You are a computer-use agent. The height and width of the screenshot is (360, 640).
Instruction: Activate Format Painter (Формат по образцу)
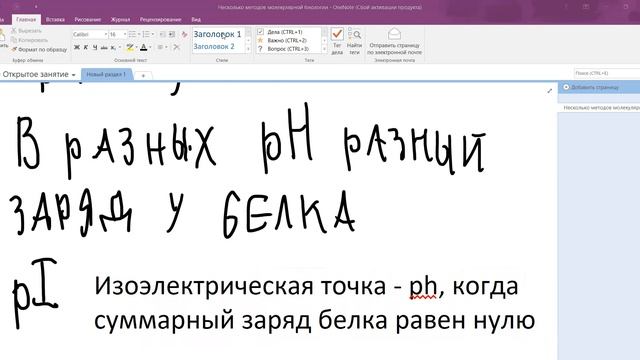(39, 49)
